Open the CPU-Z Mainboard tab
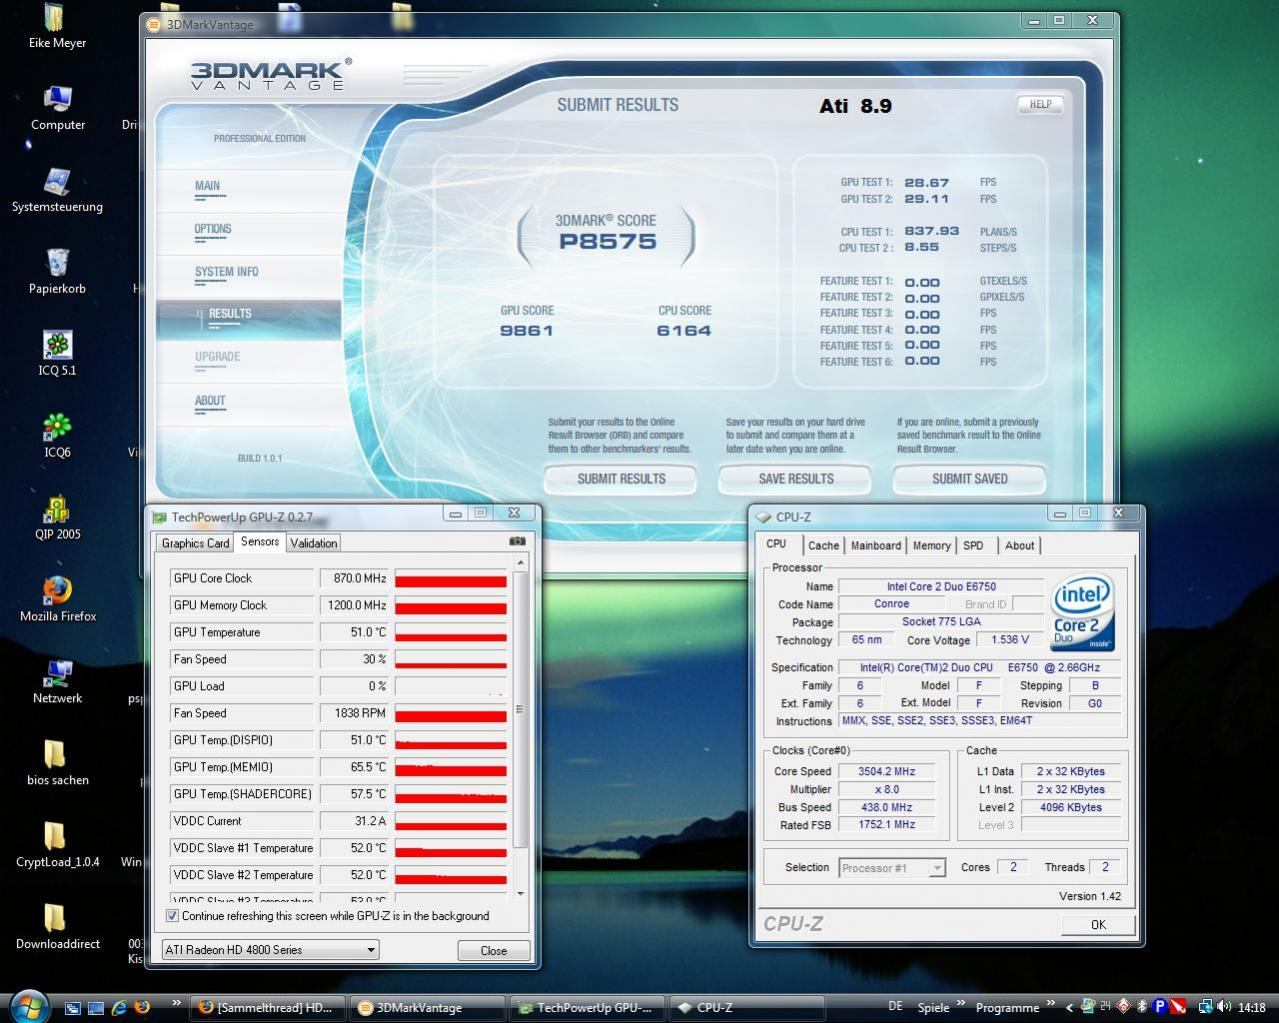Image resolution: width=1279 pixels, height=1023 pixels. click(x=876, y=545)
